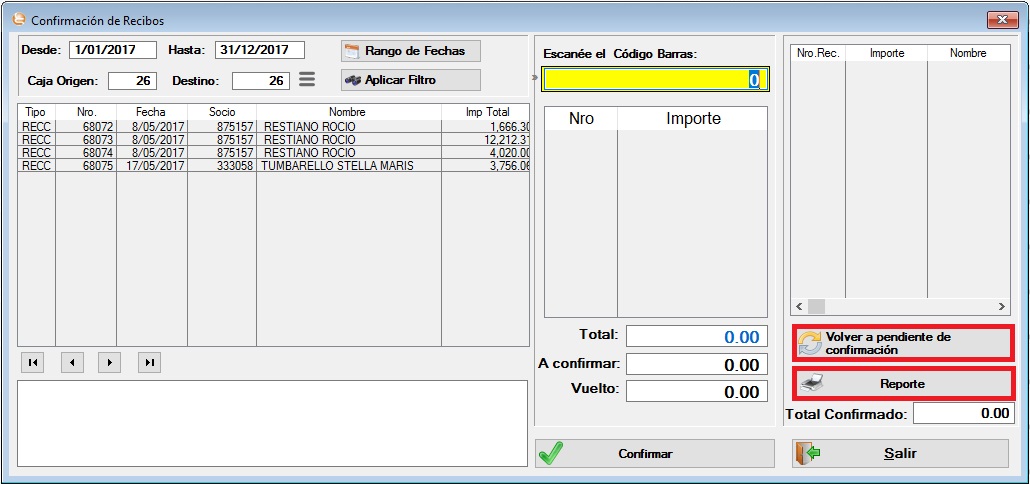Exit using the Salir button
Image resolution: width=1030 pixels, height=484 pixels.
(900, 453)
